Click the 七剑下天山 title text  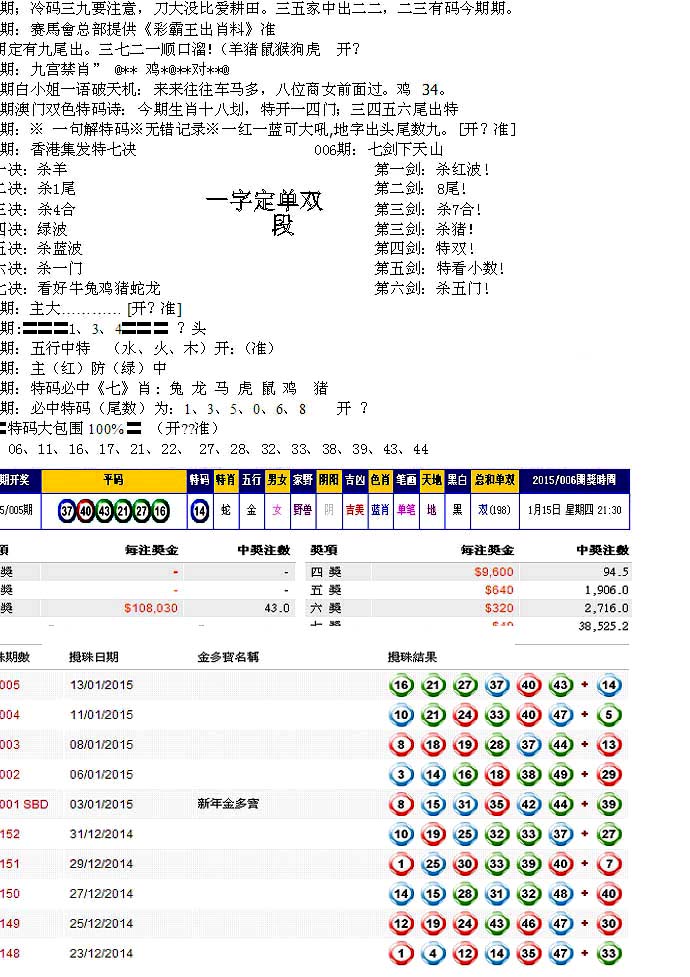(x=405, y=150)
